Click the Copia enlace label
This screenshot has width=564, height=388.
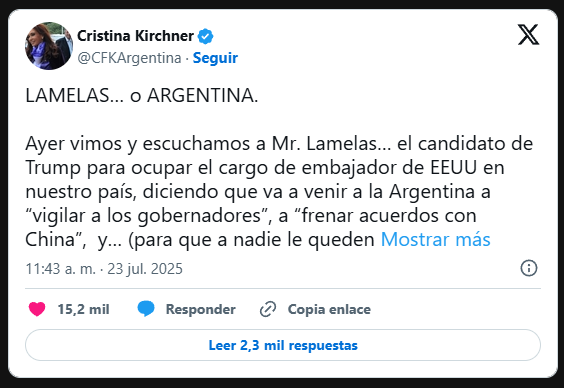coord(329,309)
